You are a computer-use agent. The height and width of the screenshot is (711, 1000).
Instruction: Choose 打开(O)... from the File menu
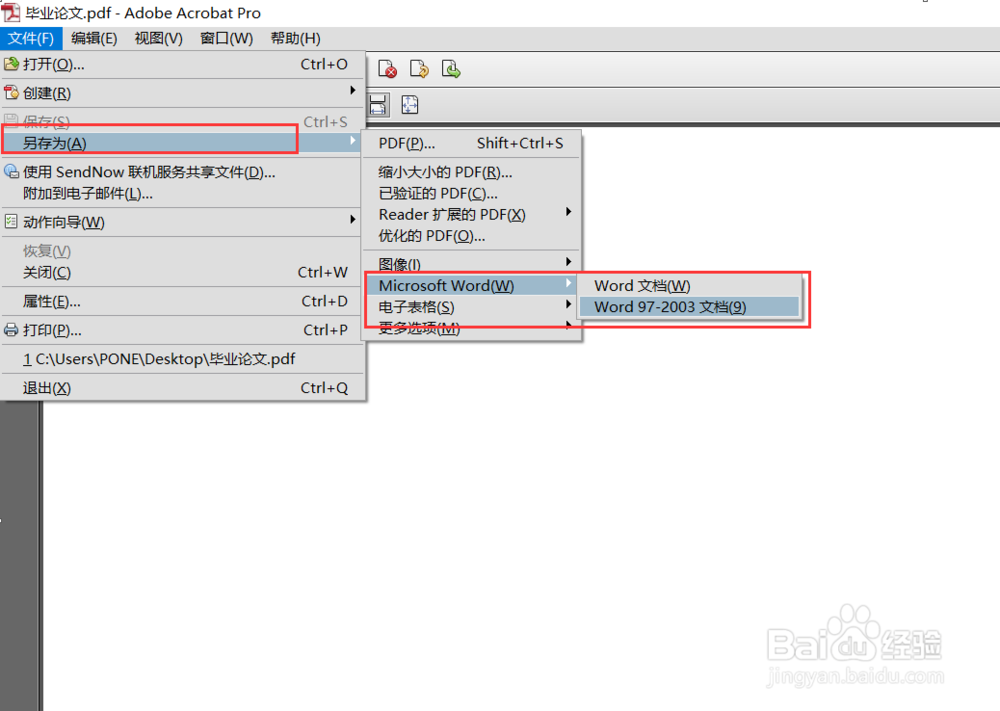tap(183, 64)
